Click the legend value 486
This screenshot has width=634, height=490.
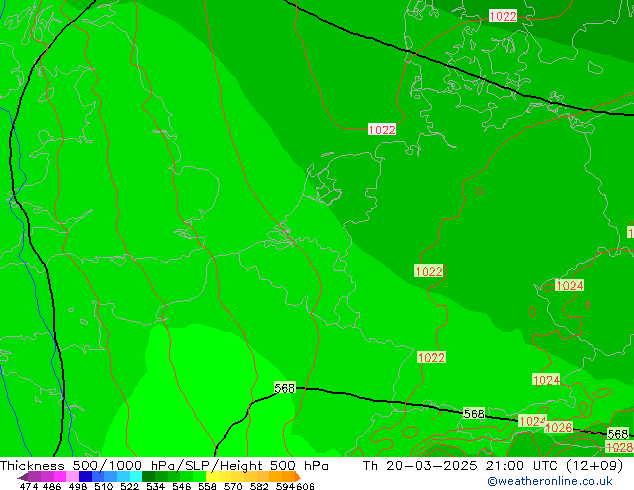tap(52, 486)
